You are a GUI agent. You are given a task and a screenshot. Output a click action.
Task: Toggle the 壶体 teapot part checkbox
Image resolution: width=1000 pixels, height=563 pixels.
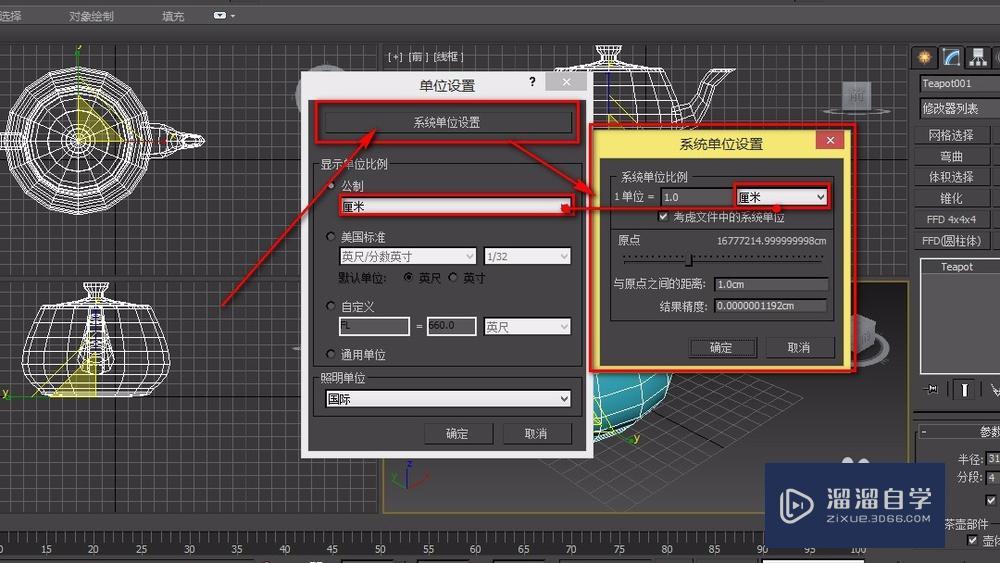tap(972, 541)
